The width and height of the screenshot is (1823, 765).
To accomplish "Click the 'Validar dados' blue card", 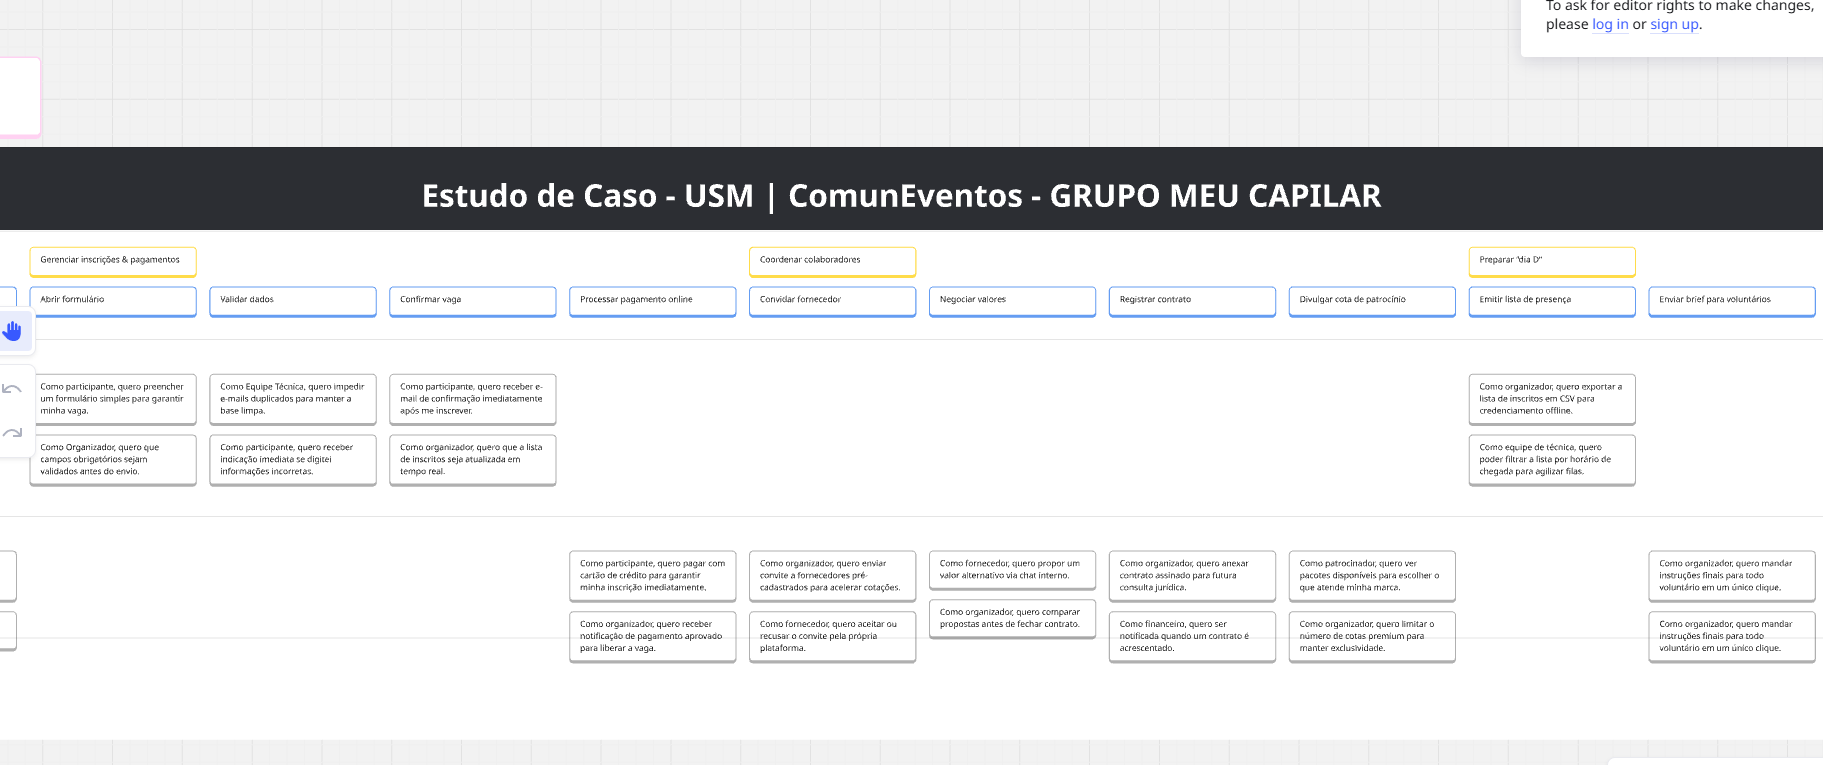I will (293, 301).
